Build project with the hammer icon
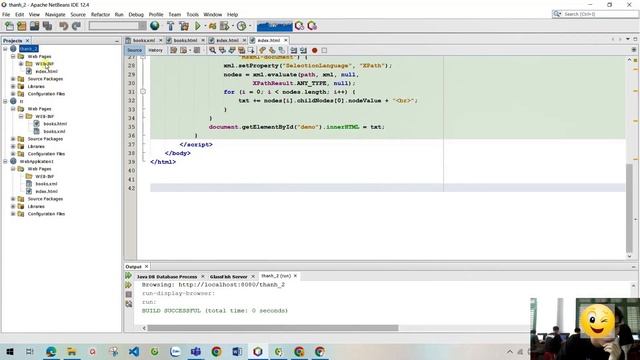The height and width of the screenshot is (360, 640). [171, 26]
